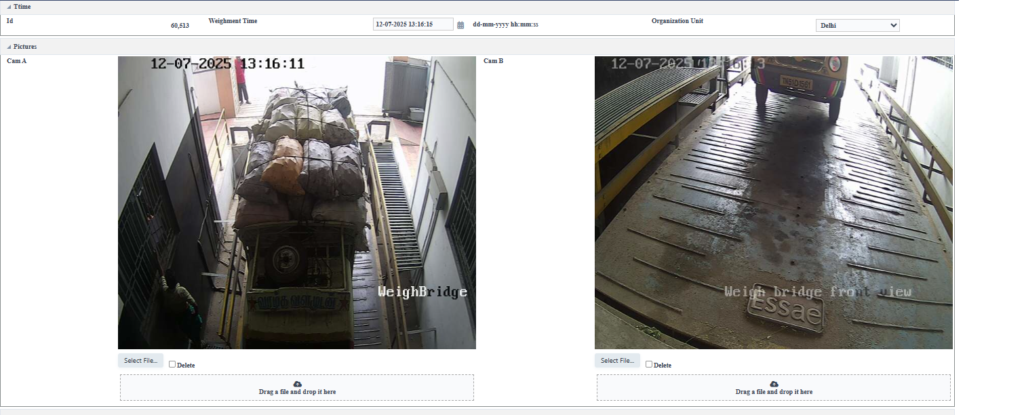Open the Weighment Time calendar picker
The width and height of the screenshot is (1024, 415).
click(x=460, y=25)
